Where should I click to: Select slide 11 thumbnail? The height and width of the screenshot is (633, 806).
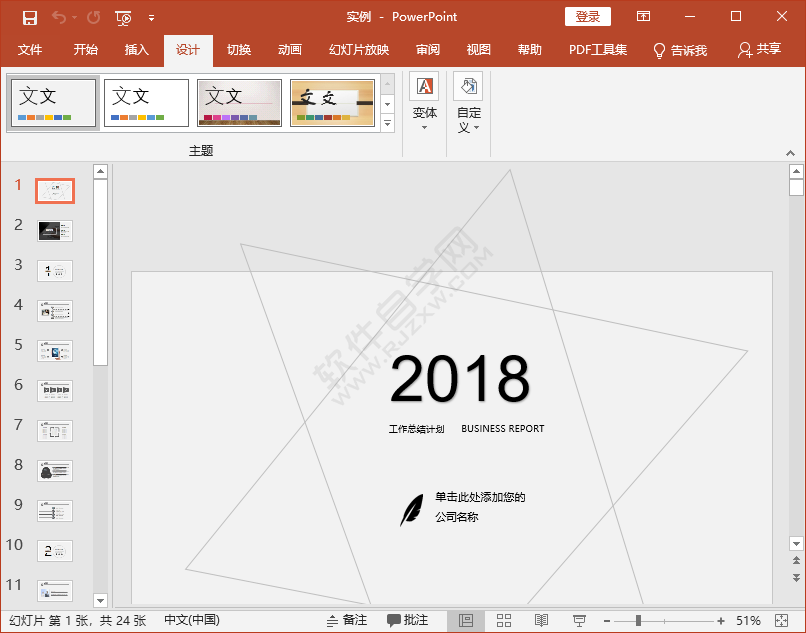(x=55, y=591)
